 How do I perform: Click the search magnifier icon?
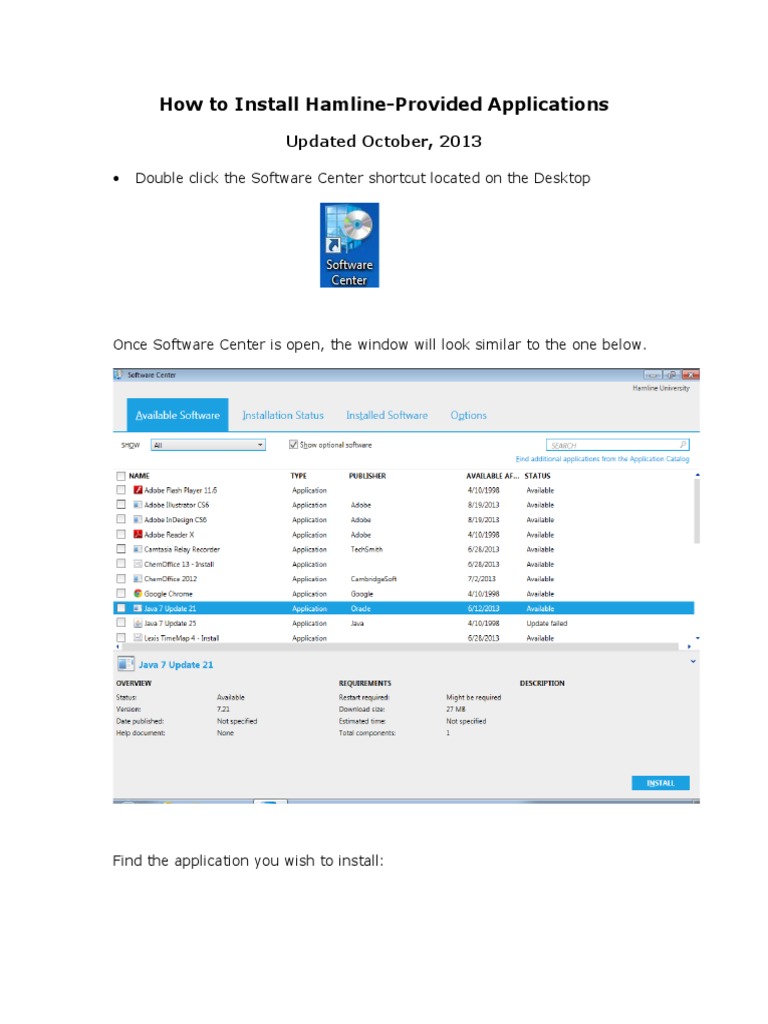coord(683,445)
